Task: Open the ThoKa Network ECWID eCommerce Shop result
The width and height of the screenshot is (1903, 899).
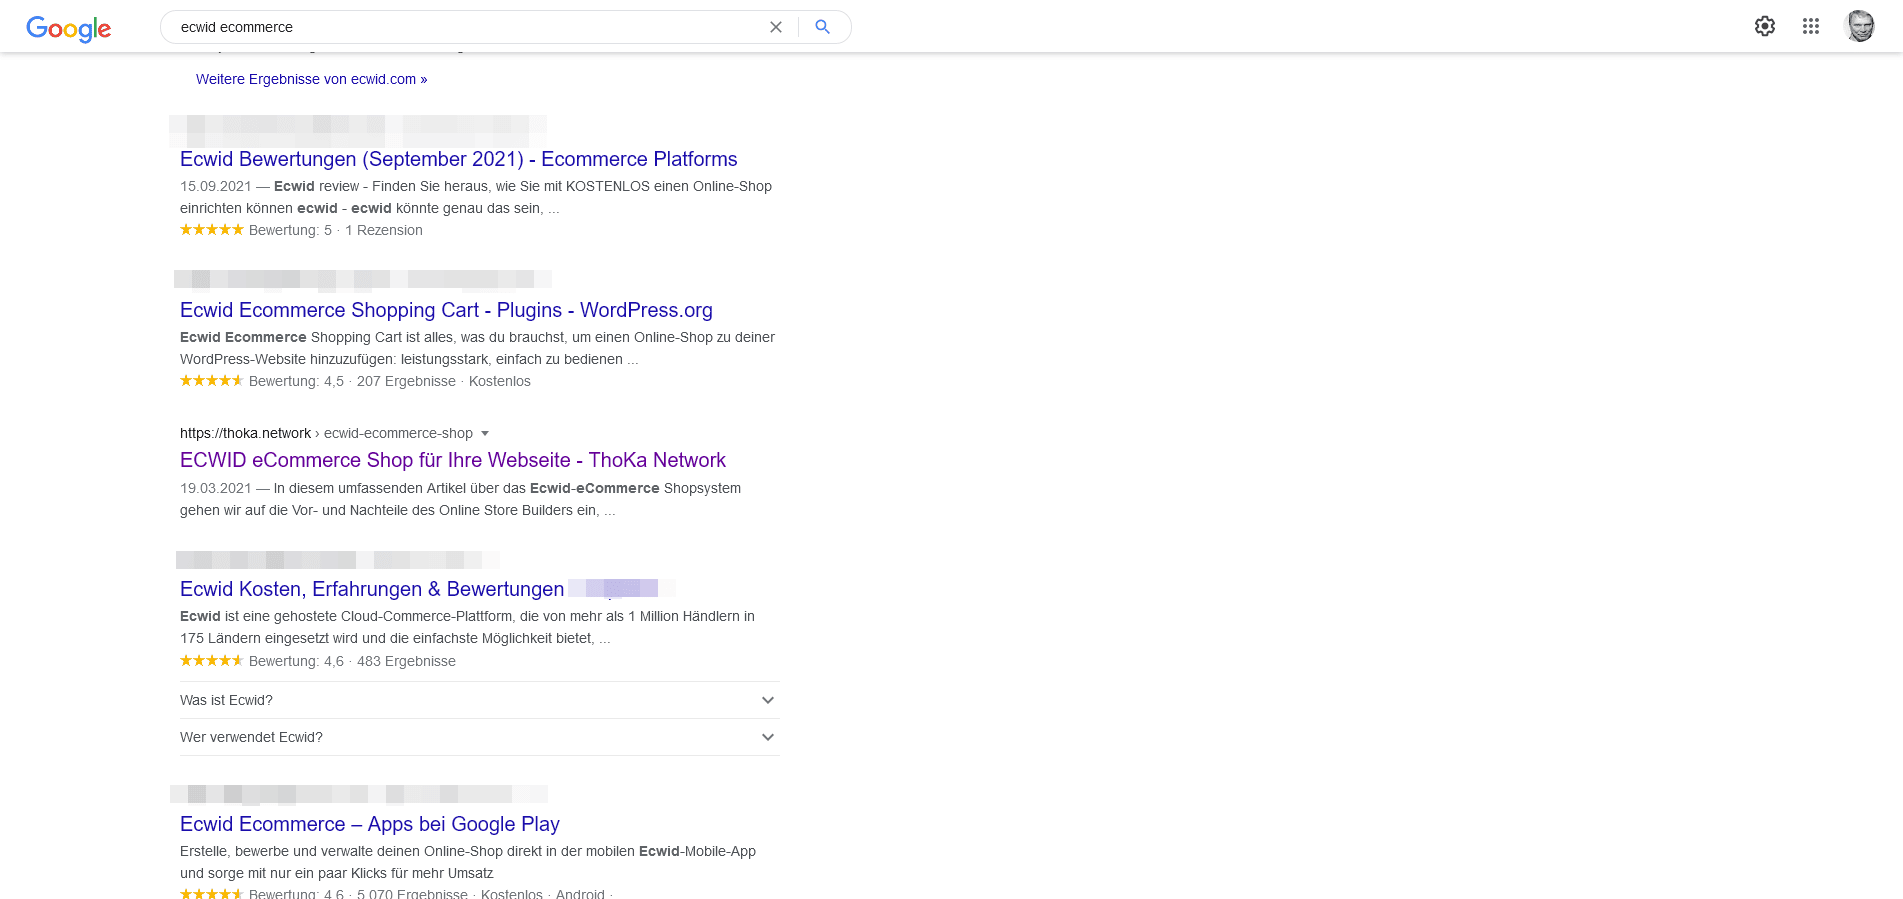Action: tap(452, 460)
